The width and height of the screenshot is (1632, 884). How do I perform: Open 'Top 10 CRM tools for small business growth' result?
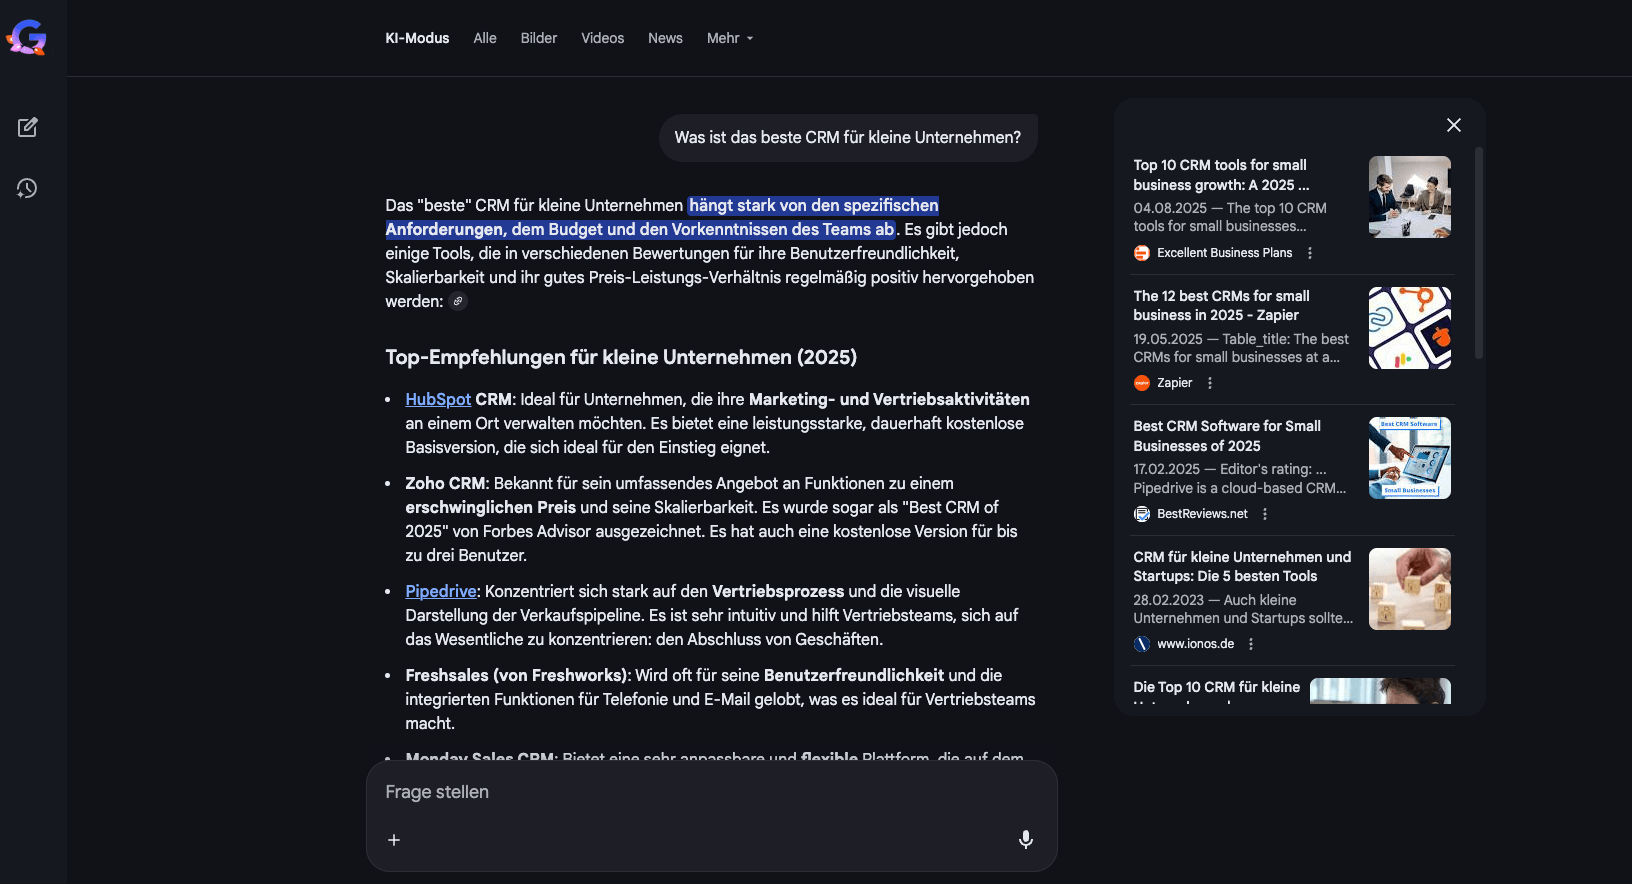coord(1221,175)
